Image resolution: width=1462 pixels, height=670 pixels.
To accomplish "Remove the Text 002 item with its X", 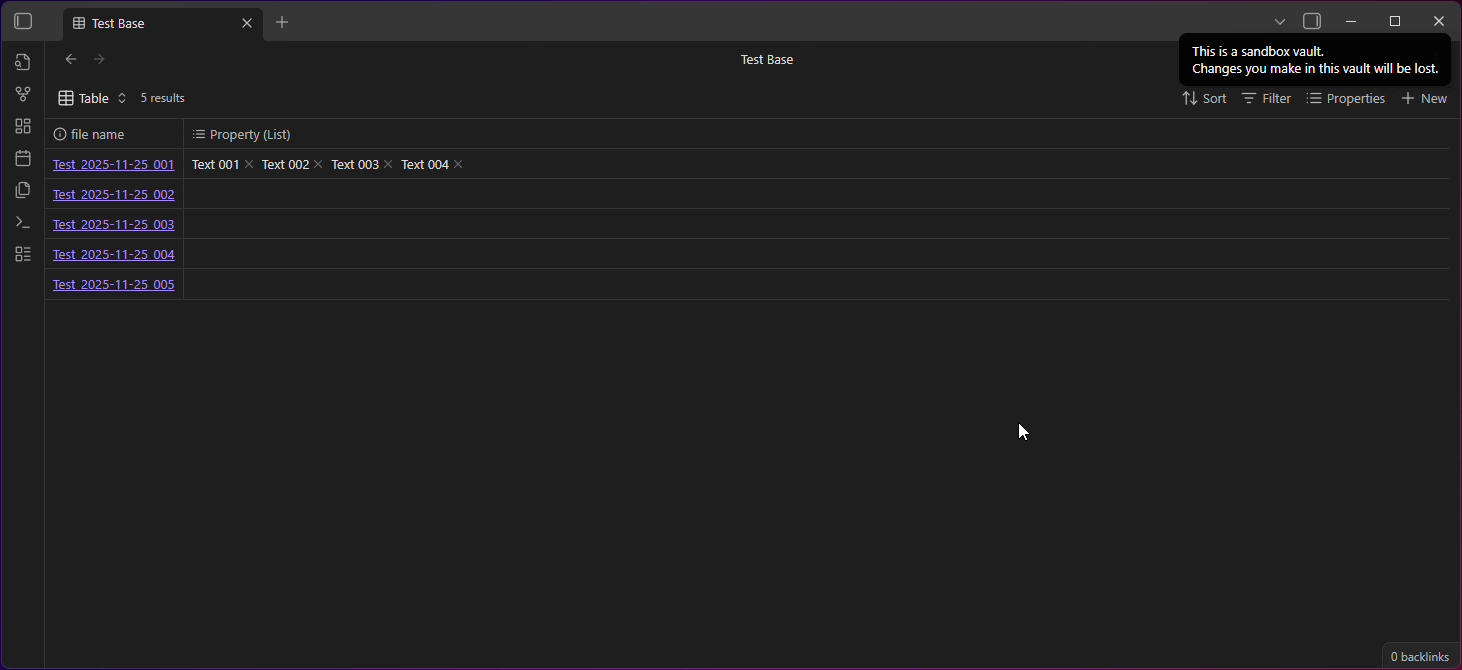I will pos(317,163).
